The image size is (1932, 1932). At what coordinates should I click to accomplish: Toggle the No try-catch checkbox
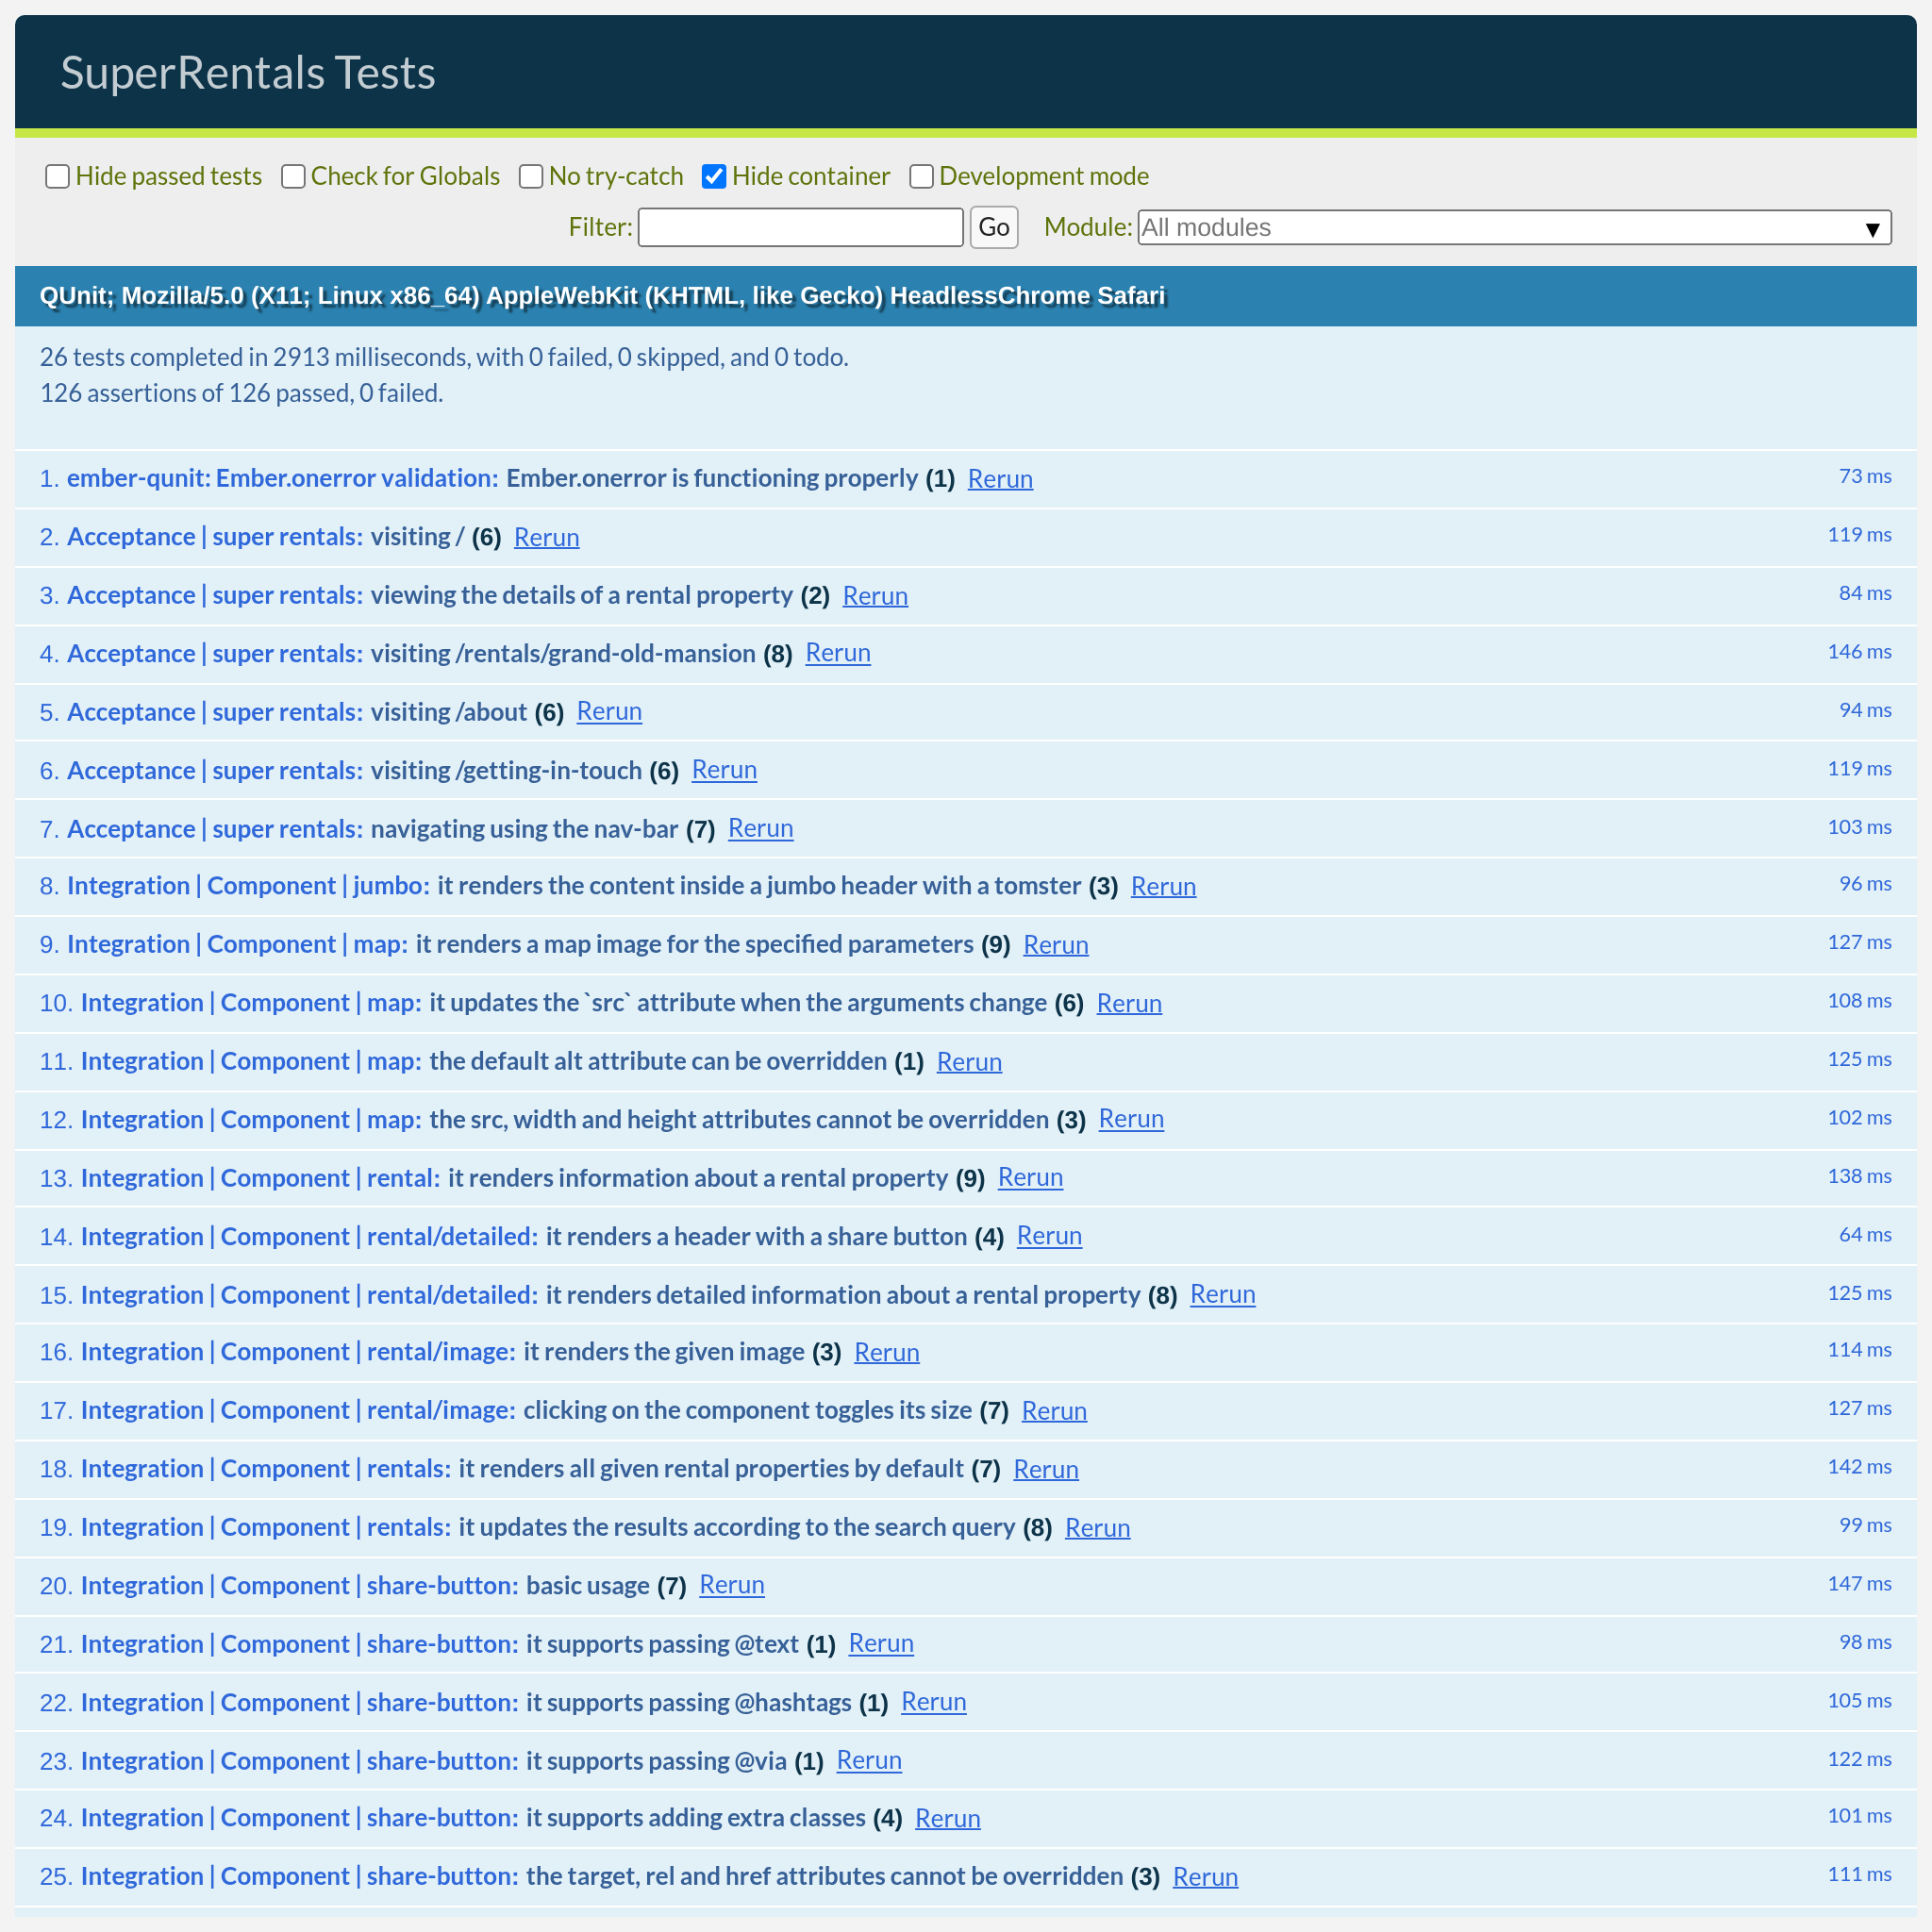(531, 177)
